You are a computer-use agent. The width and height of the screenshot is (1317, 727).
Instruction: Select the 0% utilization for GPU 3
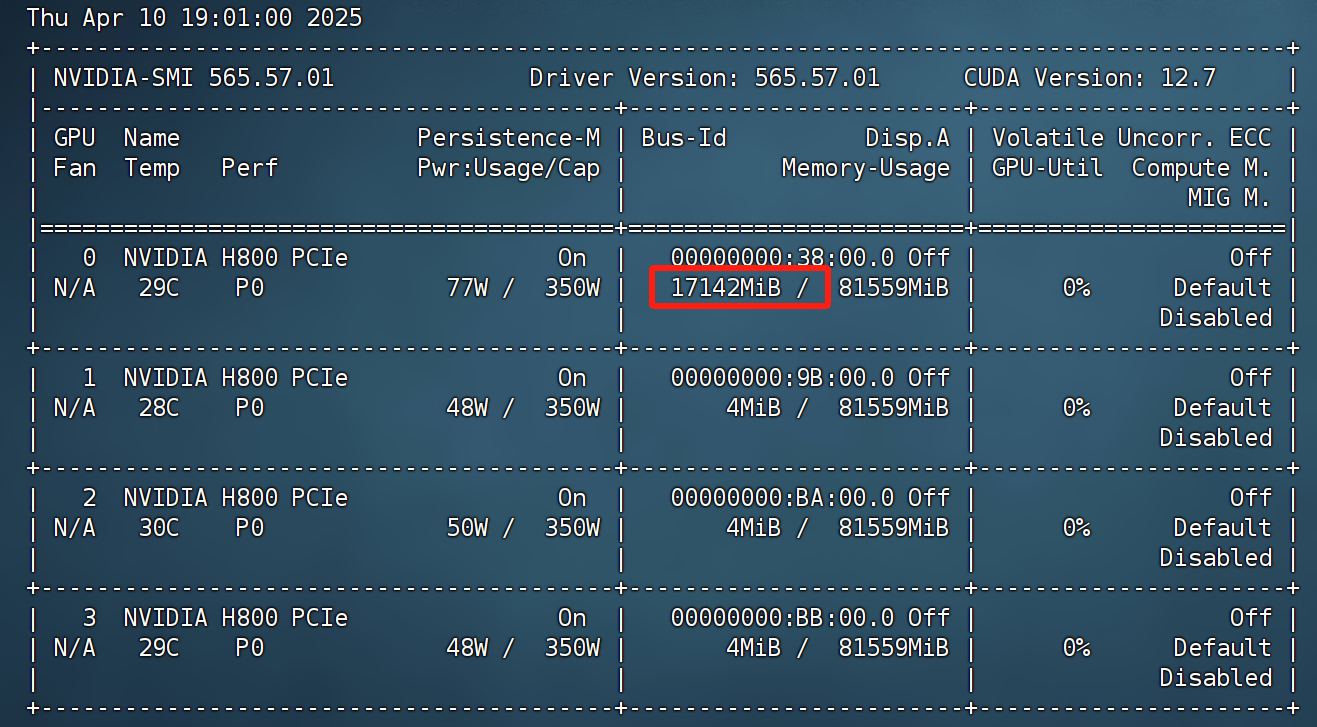pyautogui.click(x=1076, y=648)
